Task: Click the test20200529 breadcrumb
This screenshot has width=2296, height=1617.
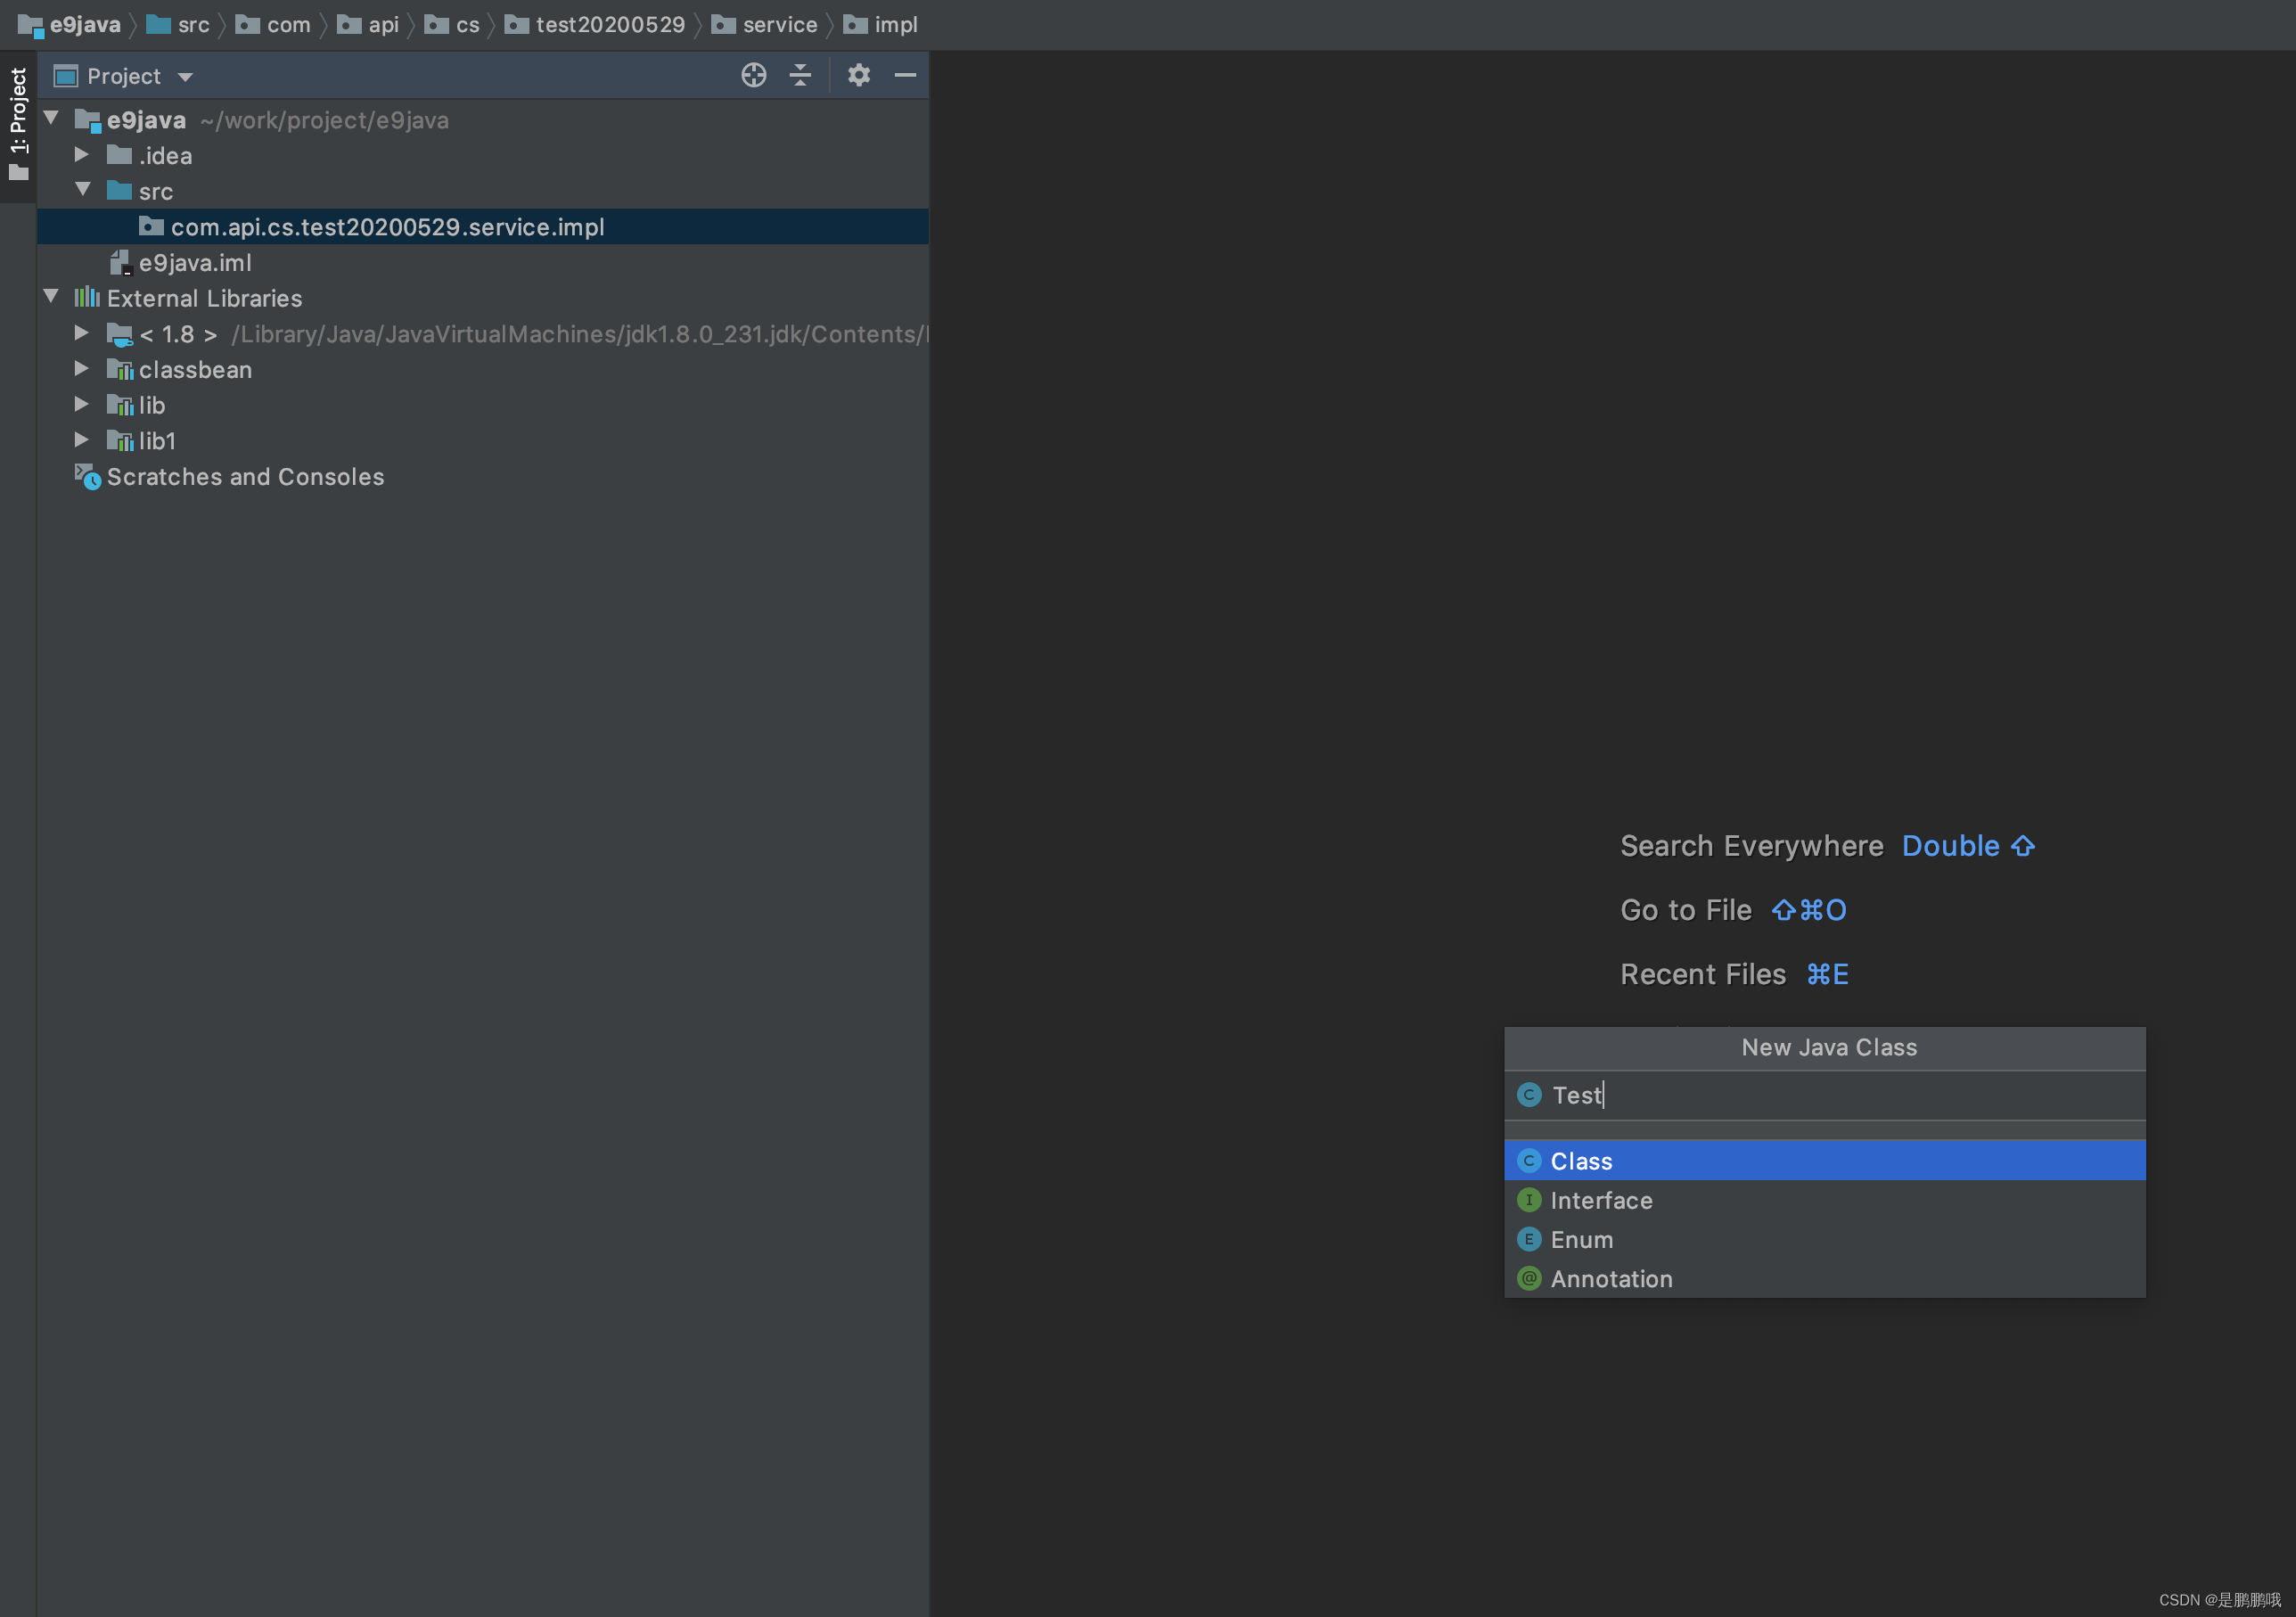Action: [609, 24]
